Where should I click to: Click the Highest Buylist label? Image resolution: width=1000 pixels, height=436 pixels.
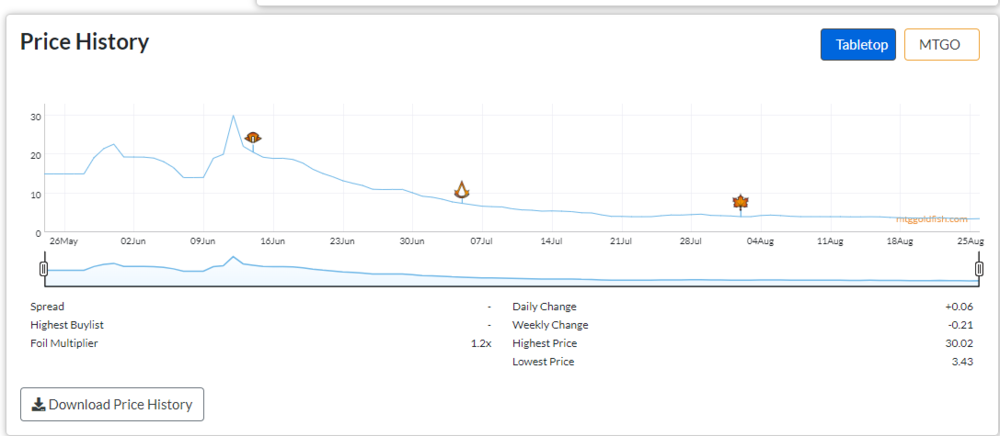coord(67,325)
